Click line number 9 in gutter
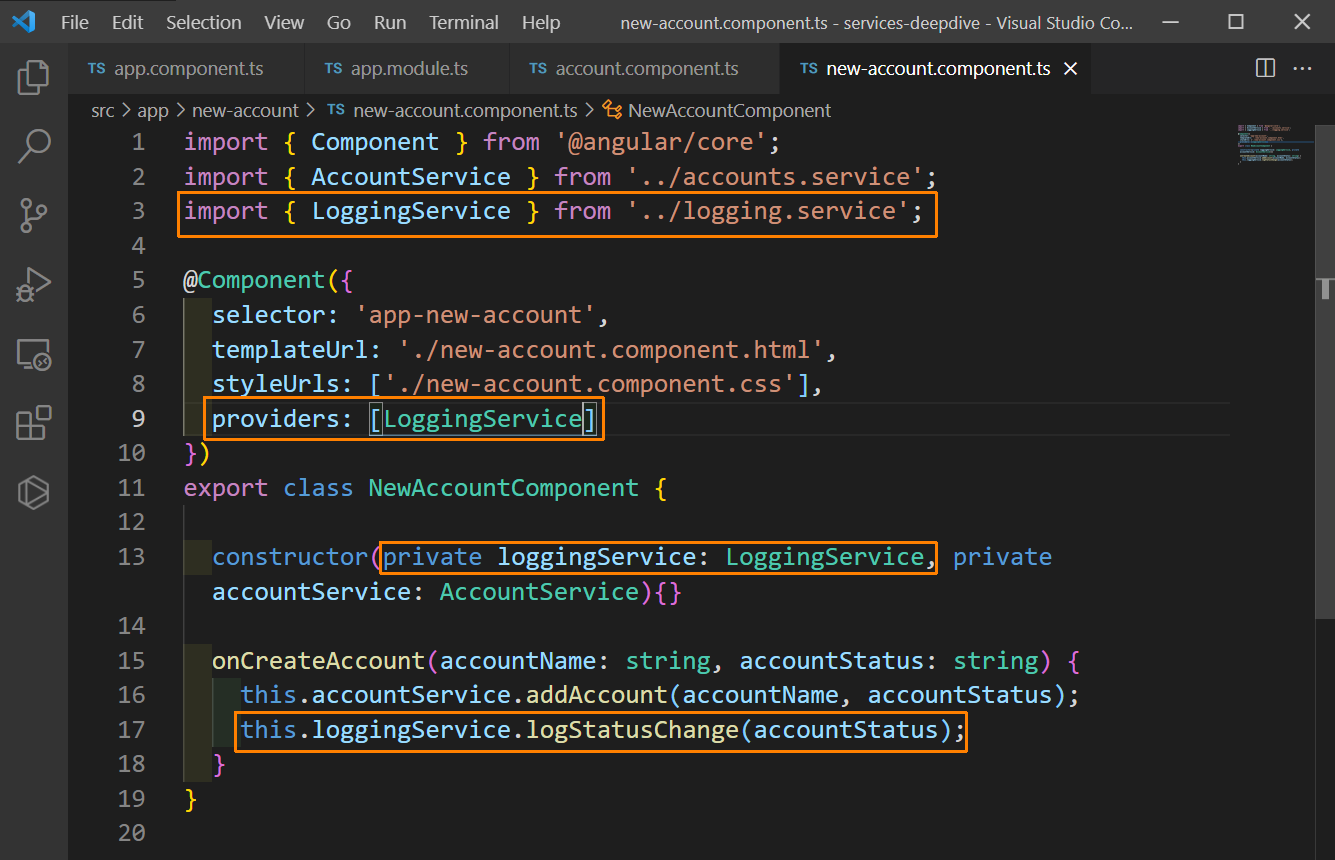 (x=137, y=418)
